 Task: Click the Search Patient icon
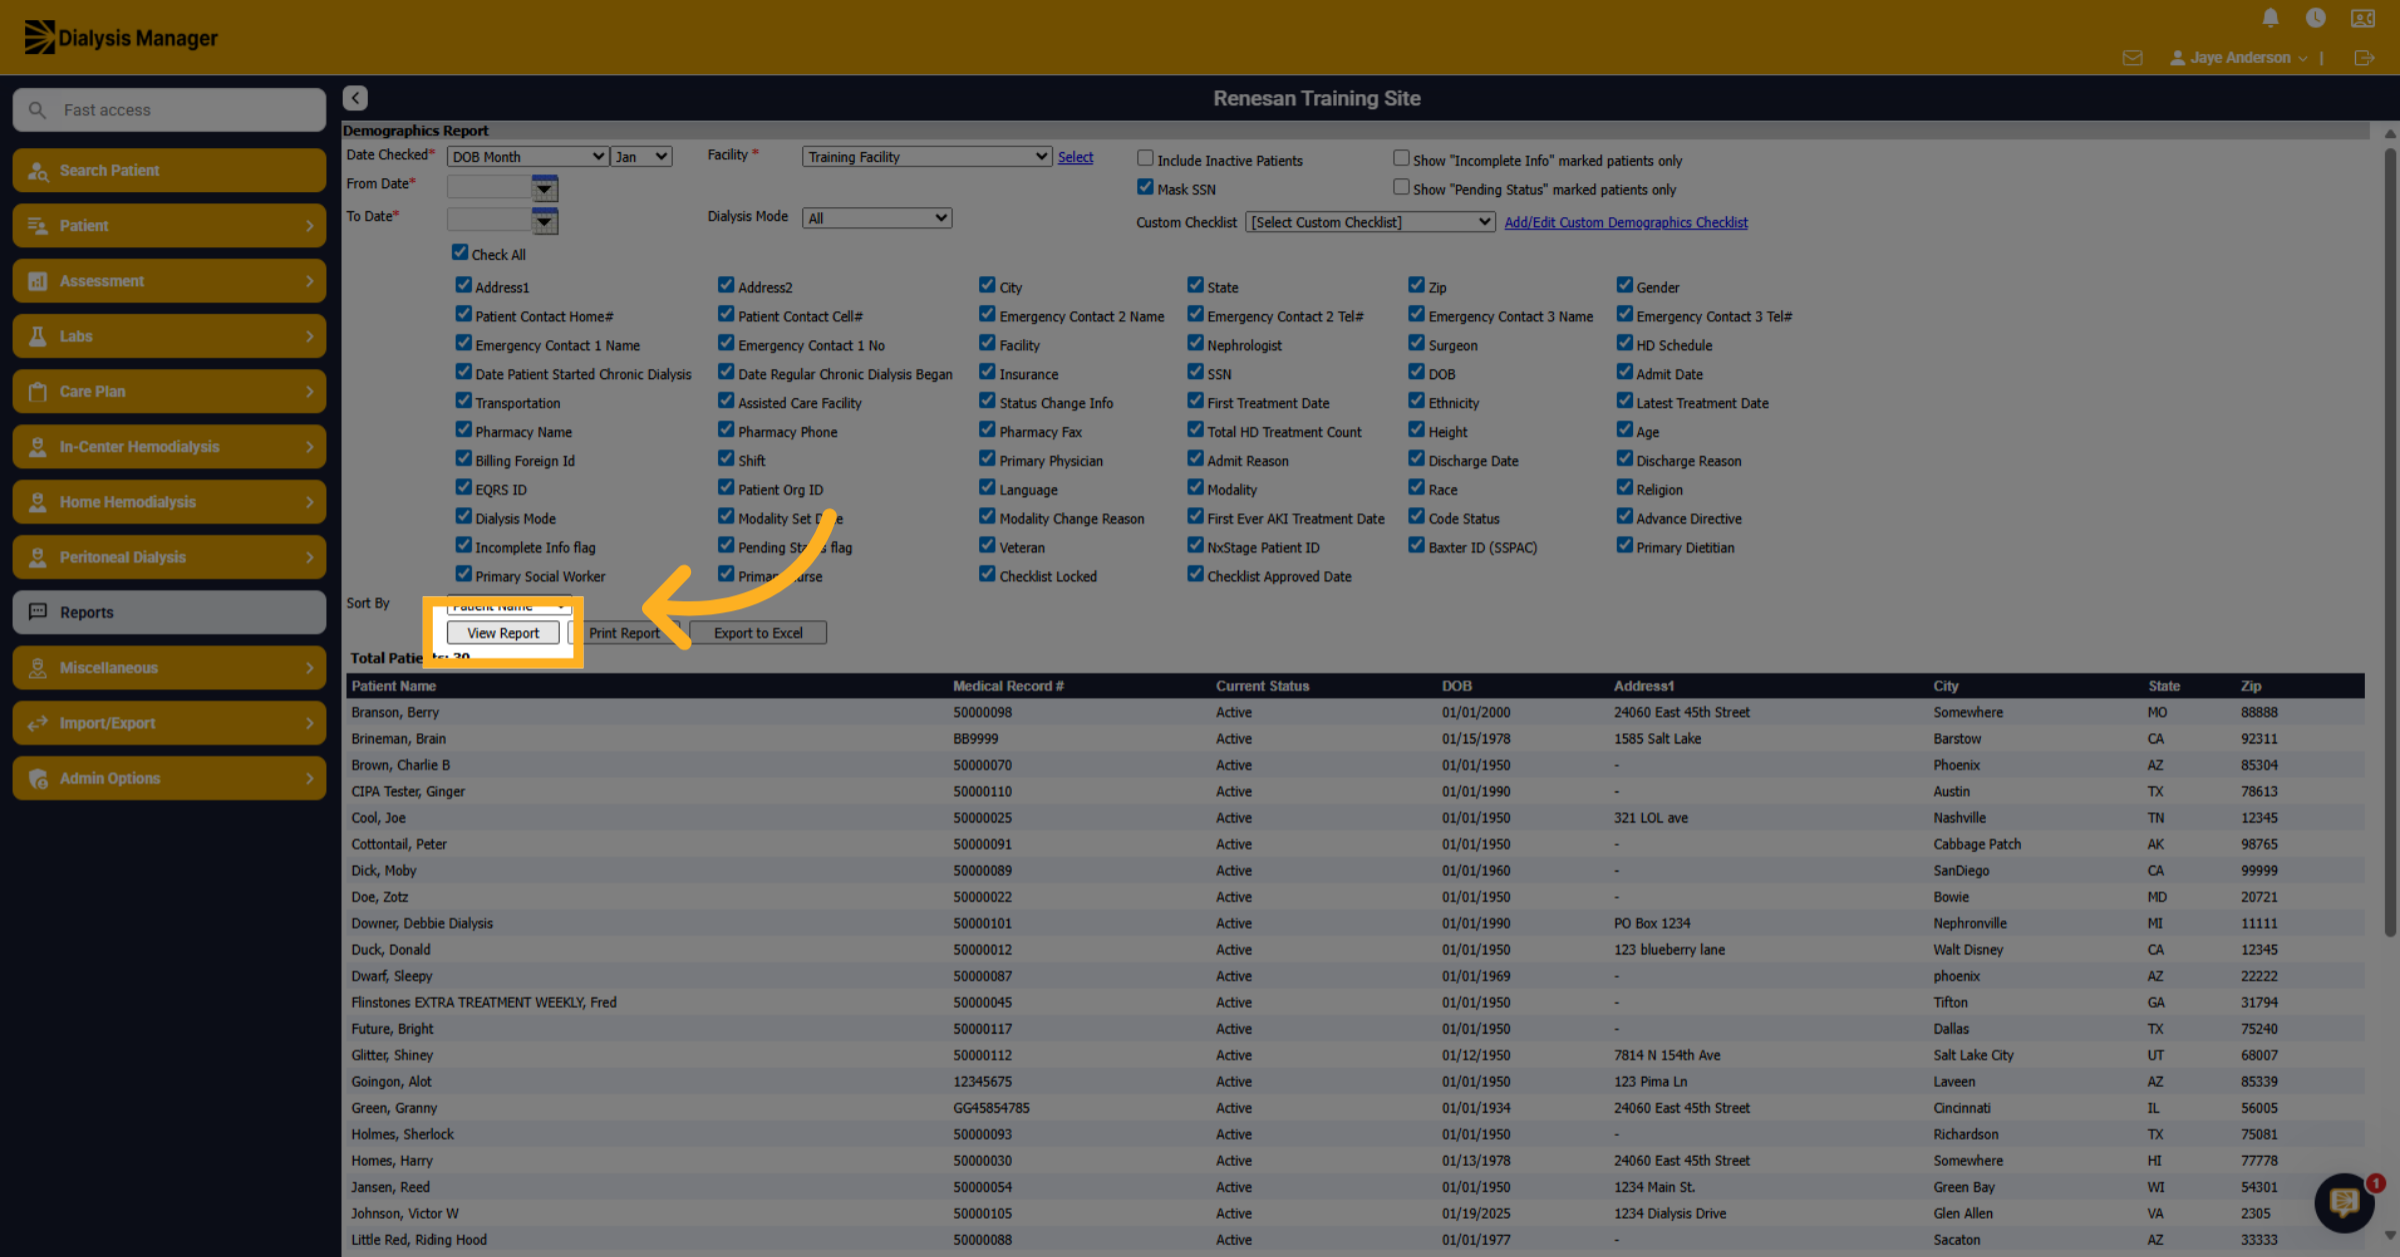[x=38, y=171]
